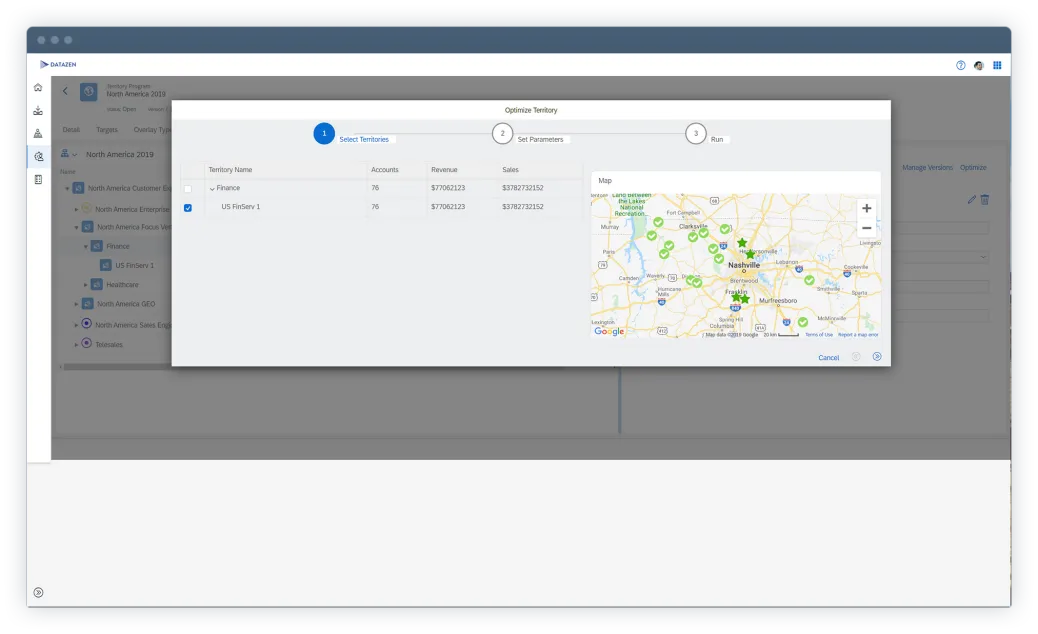
Task: Uncheck the US FinServ 1 checkbox
Action: [188, 207]
